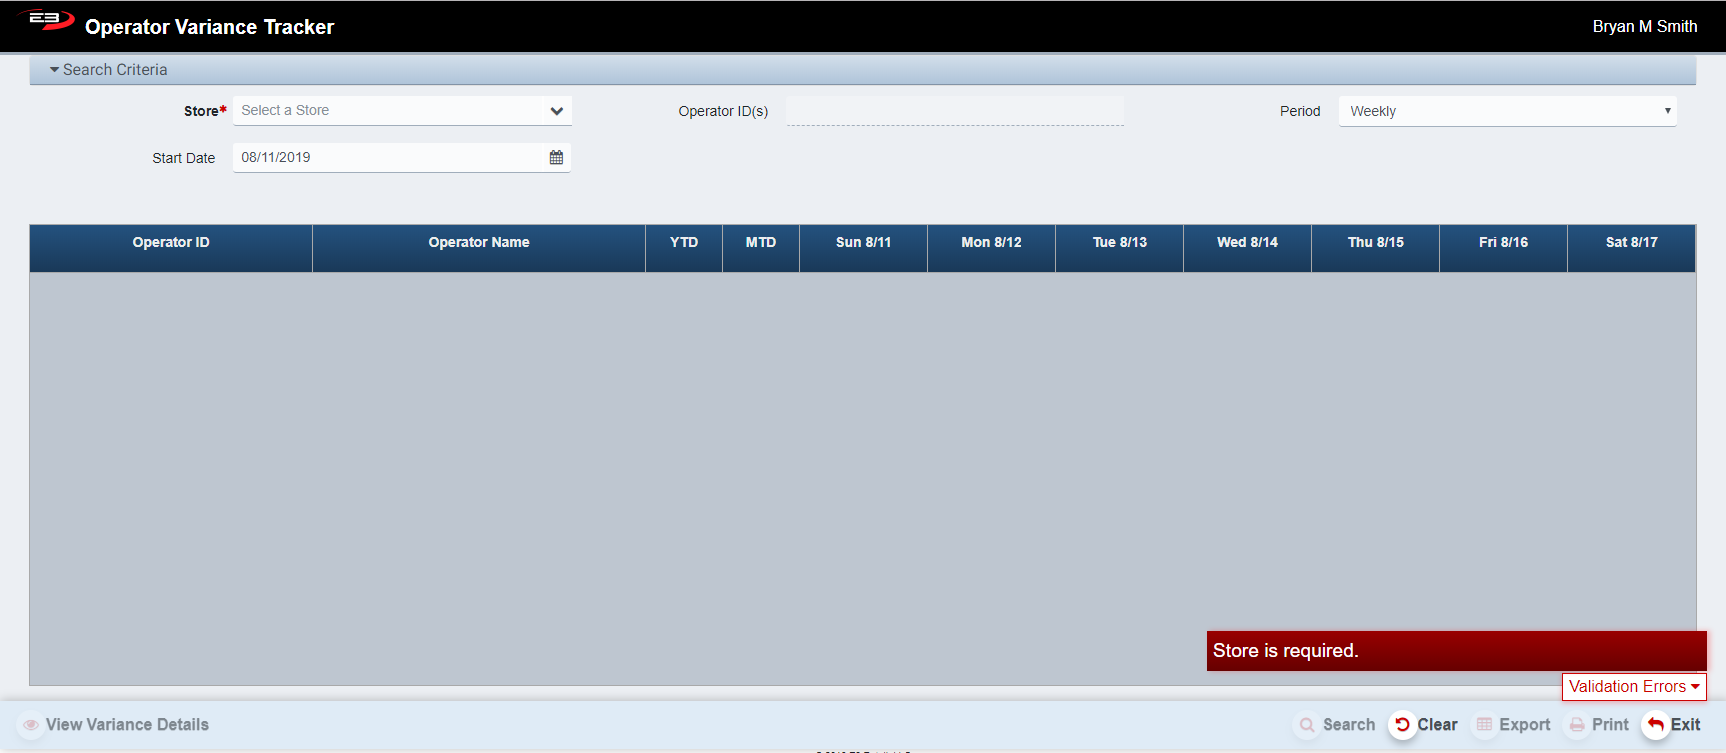The width and height of the screenshot is (1726, 753).
Task: Expand the Validation Errors dropdown
Action: (x=1634, y=687)
